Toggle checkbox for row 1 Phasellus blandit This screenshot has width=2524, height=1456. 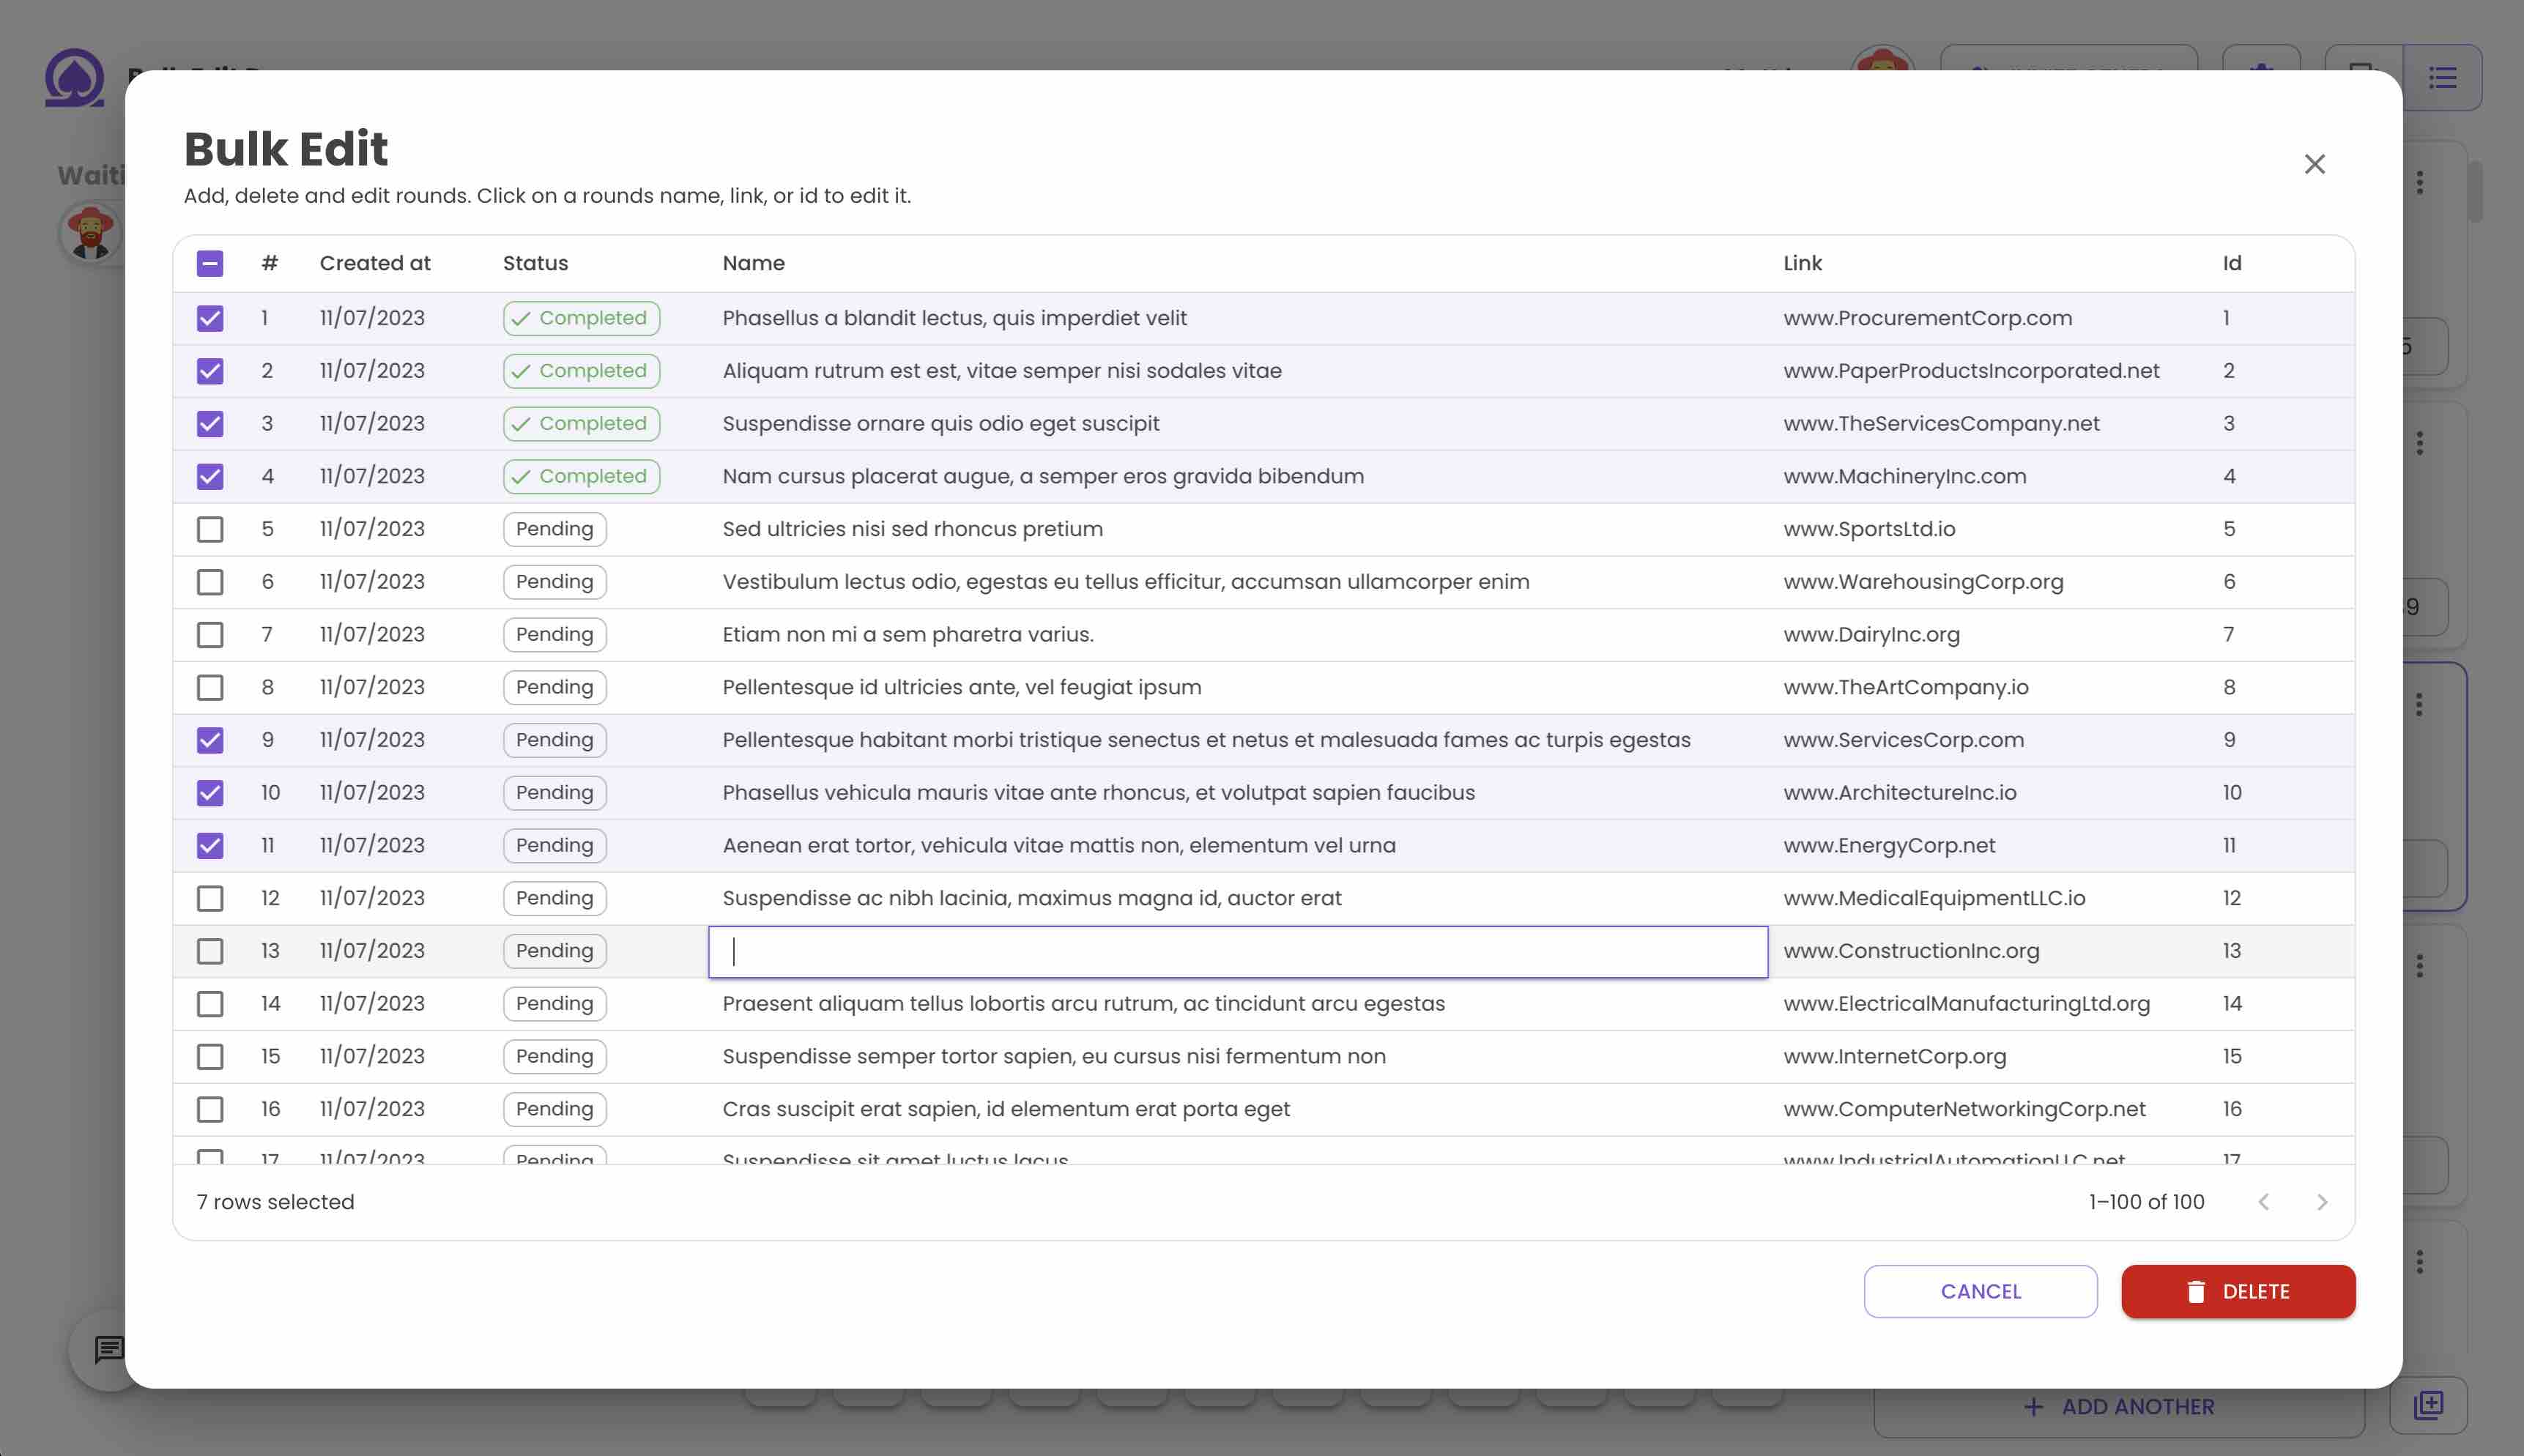208,319
